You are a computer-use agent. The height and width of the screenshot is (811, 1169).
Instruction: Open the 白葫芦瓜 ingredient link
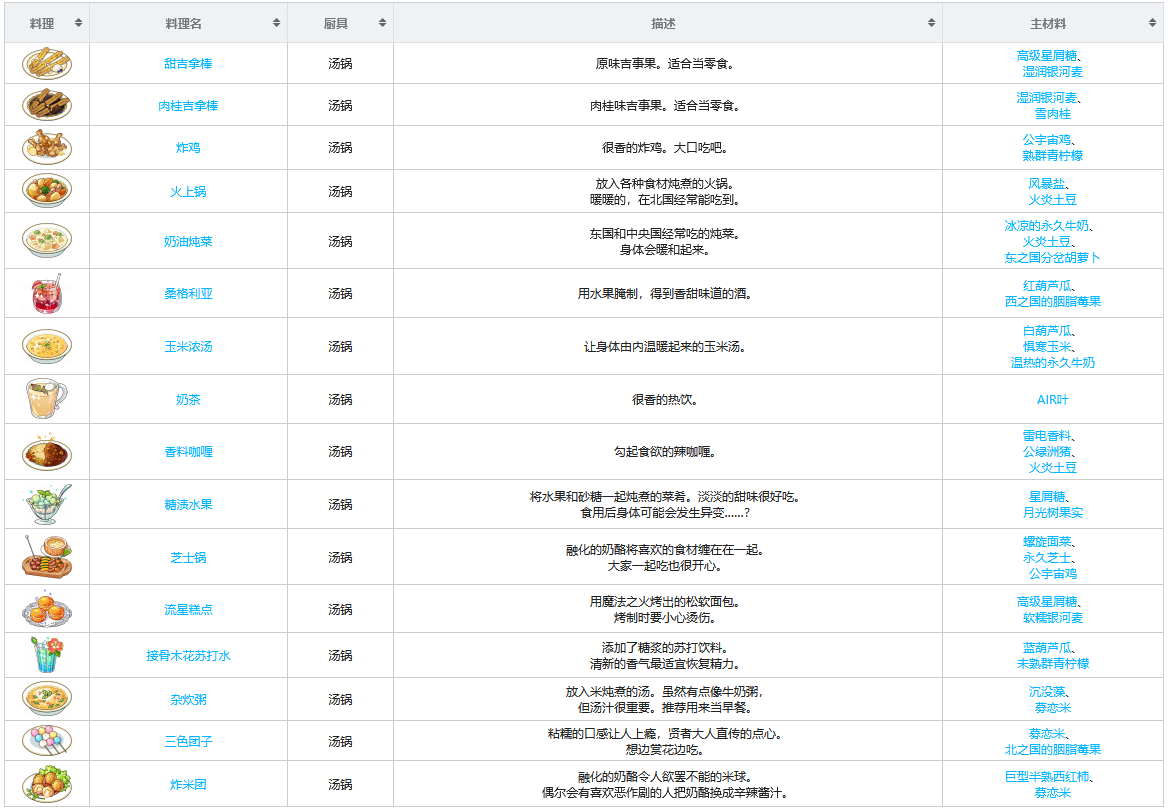click(x=1046, y=330)
